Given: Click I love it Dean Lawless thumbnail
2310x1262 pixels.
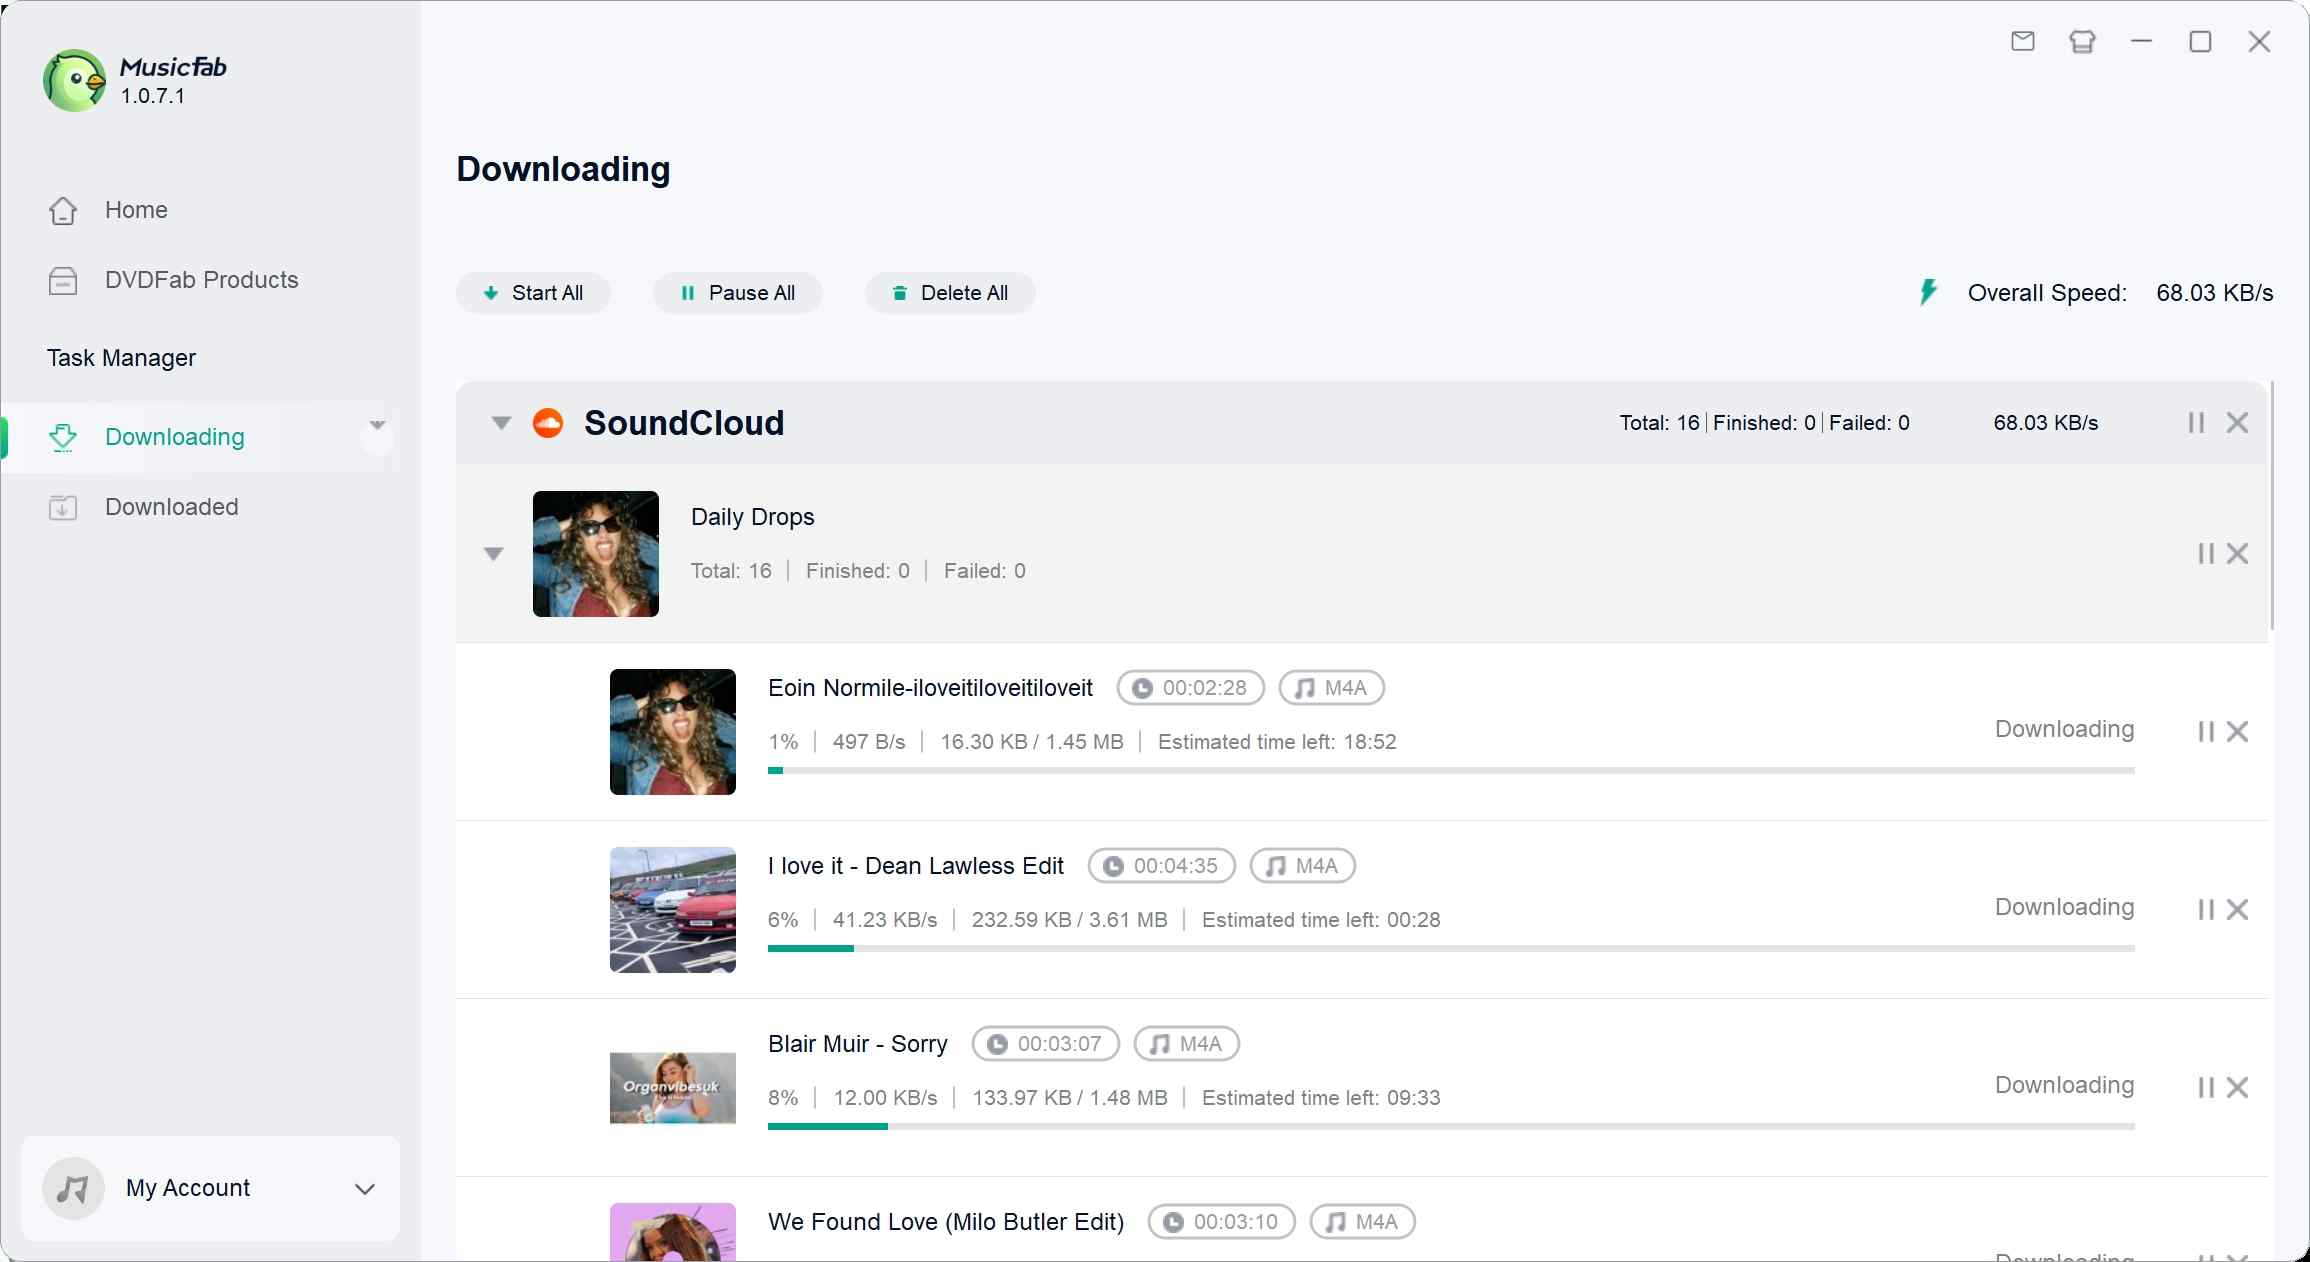Looking at the screenshot, I should pyautogui.click(x=673, y=910).
